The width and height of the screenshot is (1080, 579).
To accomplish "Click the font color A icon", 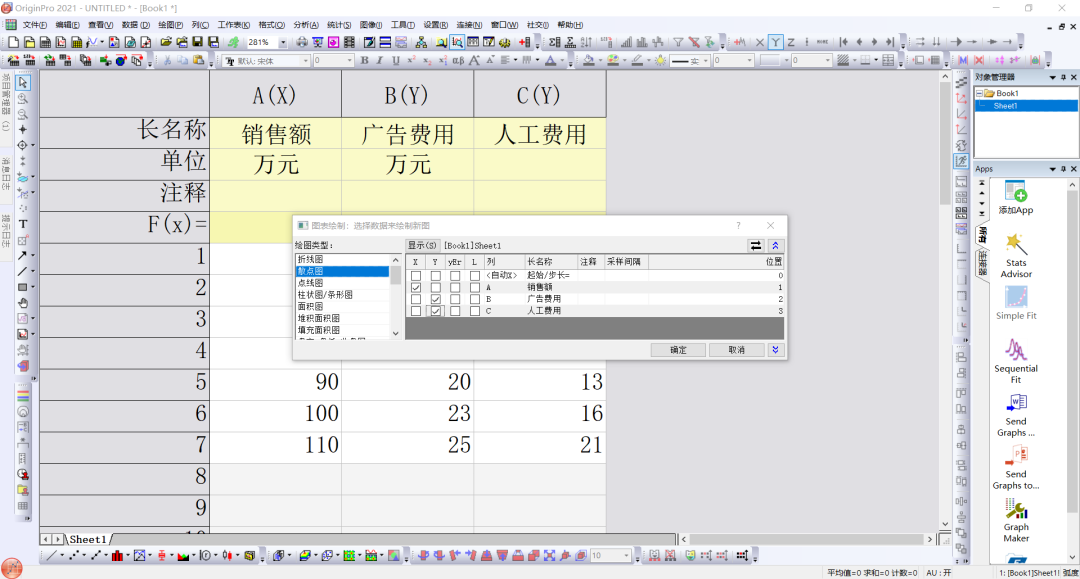I will [x=550, y=61].
